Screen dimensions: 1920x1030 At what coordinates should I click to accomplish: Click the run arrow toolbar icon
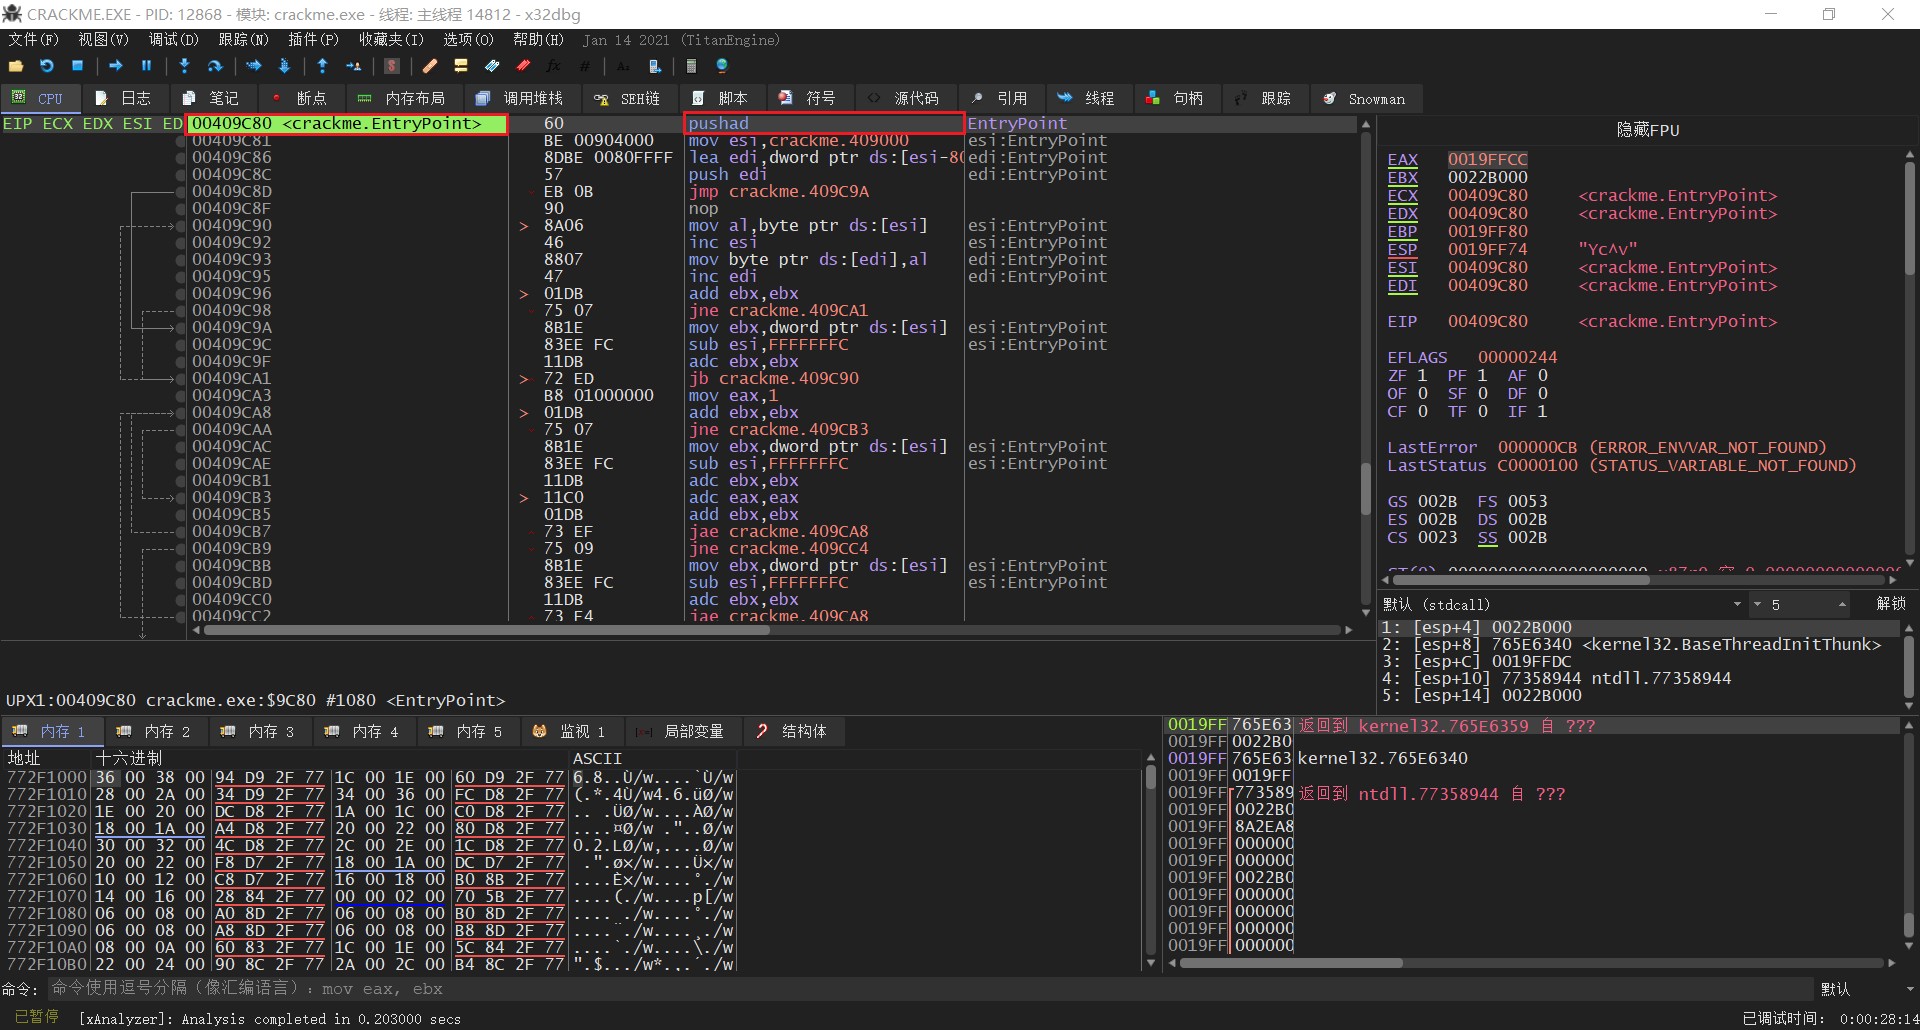pos(116,66)
